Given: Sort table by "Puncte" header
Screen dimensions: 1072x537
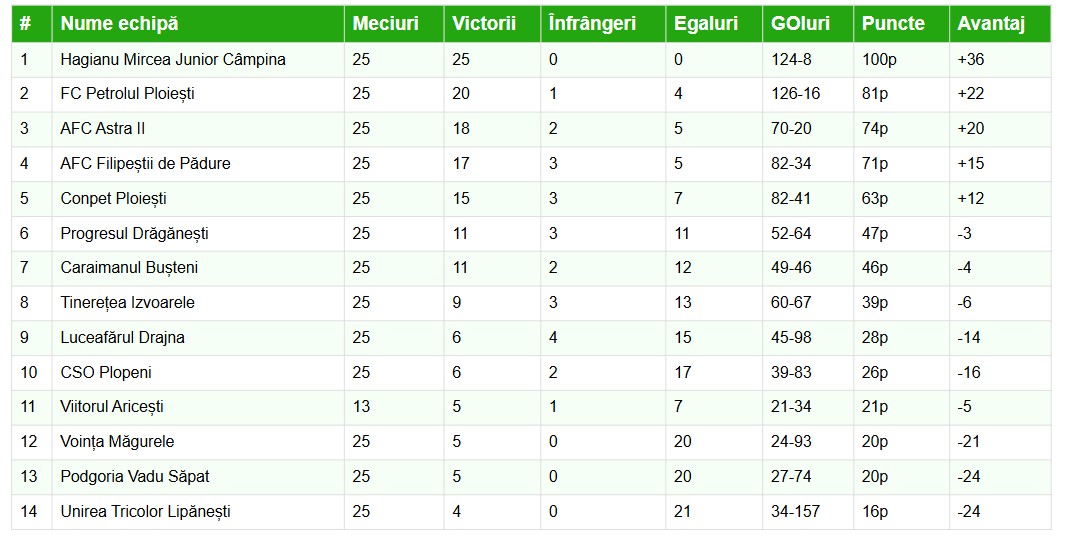Looking at the screenshot, I should tap(893, 23).
